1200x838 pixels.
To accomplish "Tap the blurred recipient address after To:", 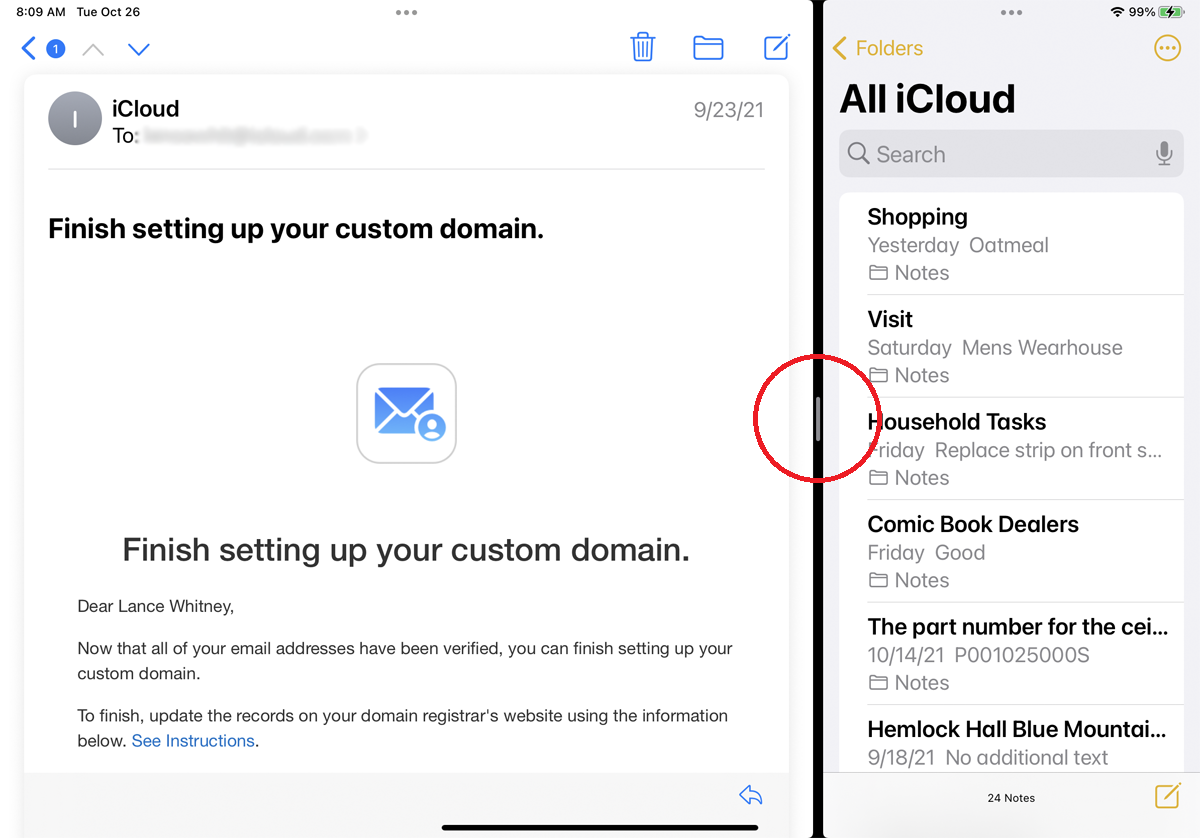I will [249, 136].
